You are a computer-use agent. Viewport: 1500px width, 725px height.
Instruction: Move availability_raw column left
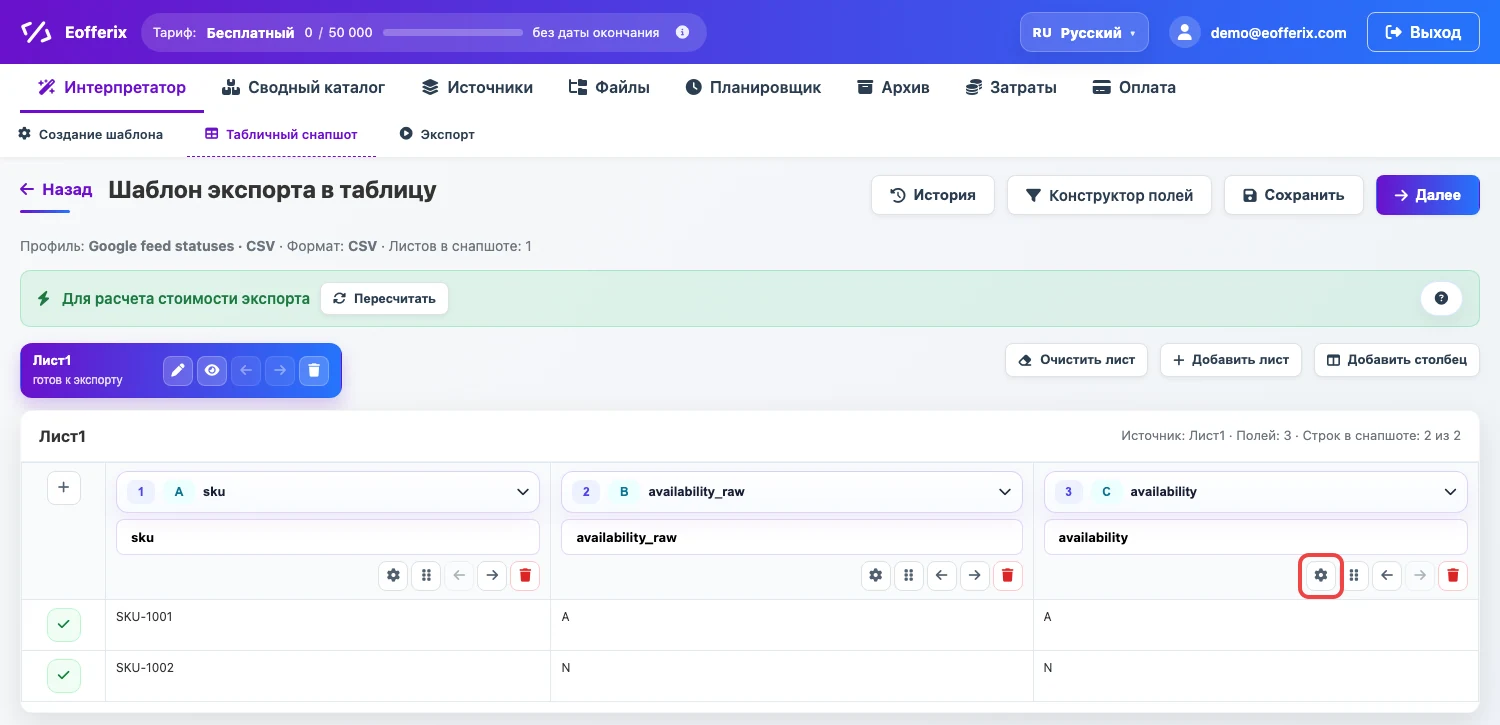point(942,575)
